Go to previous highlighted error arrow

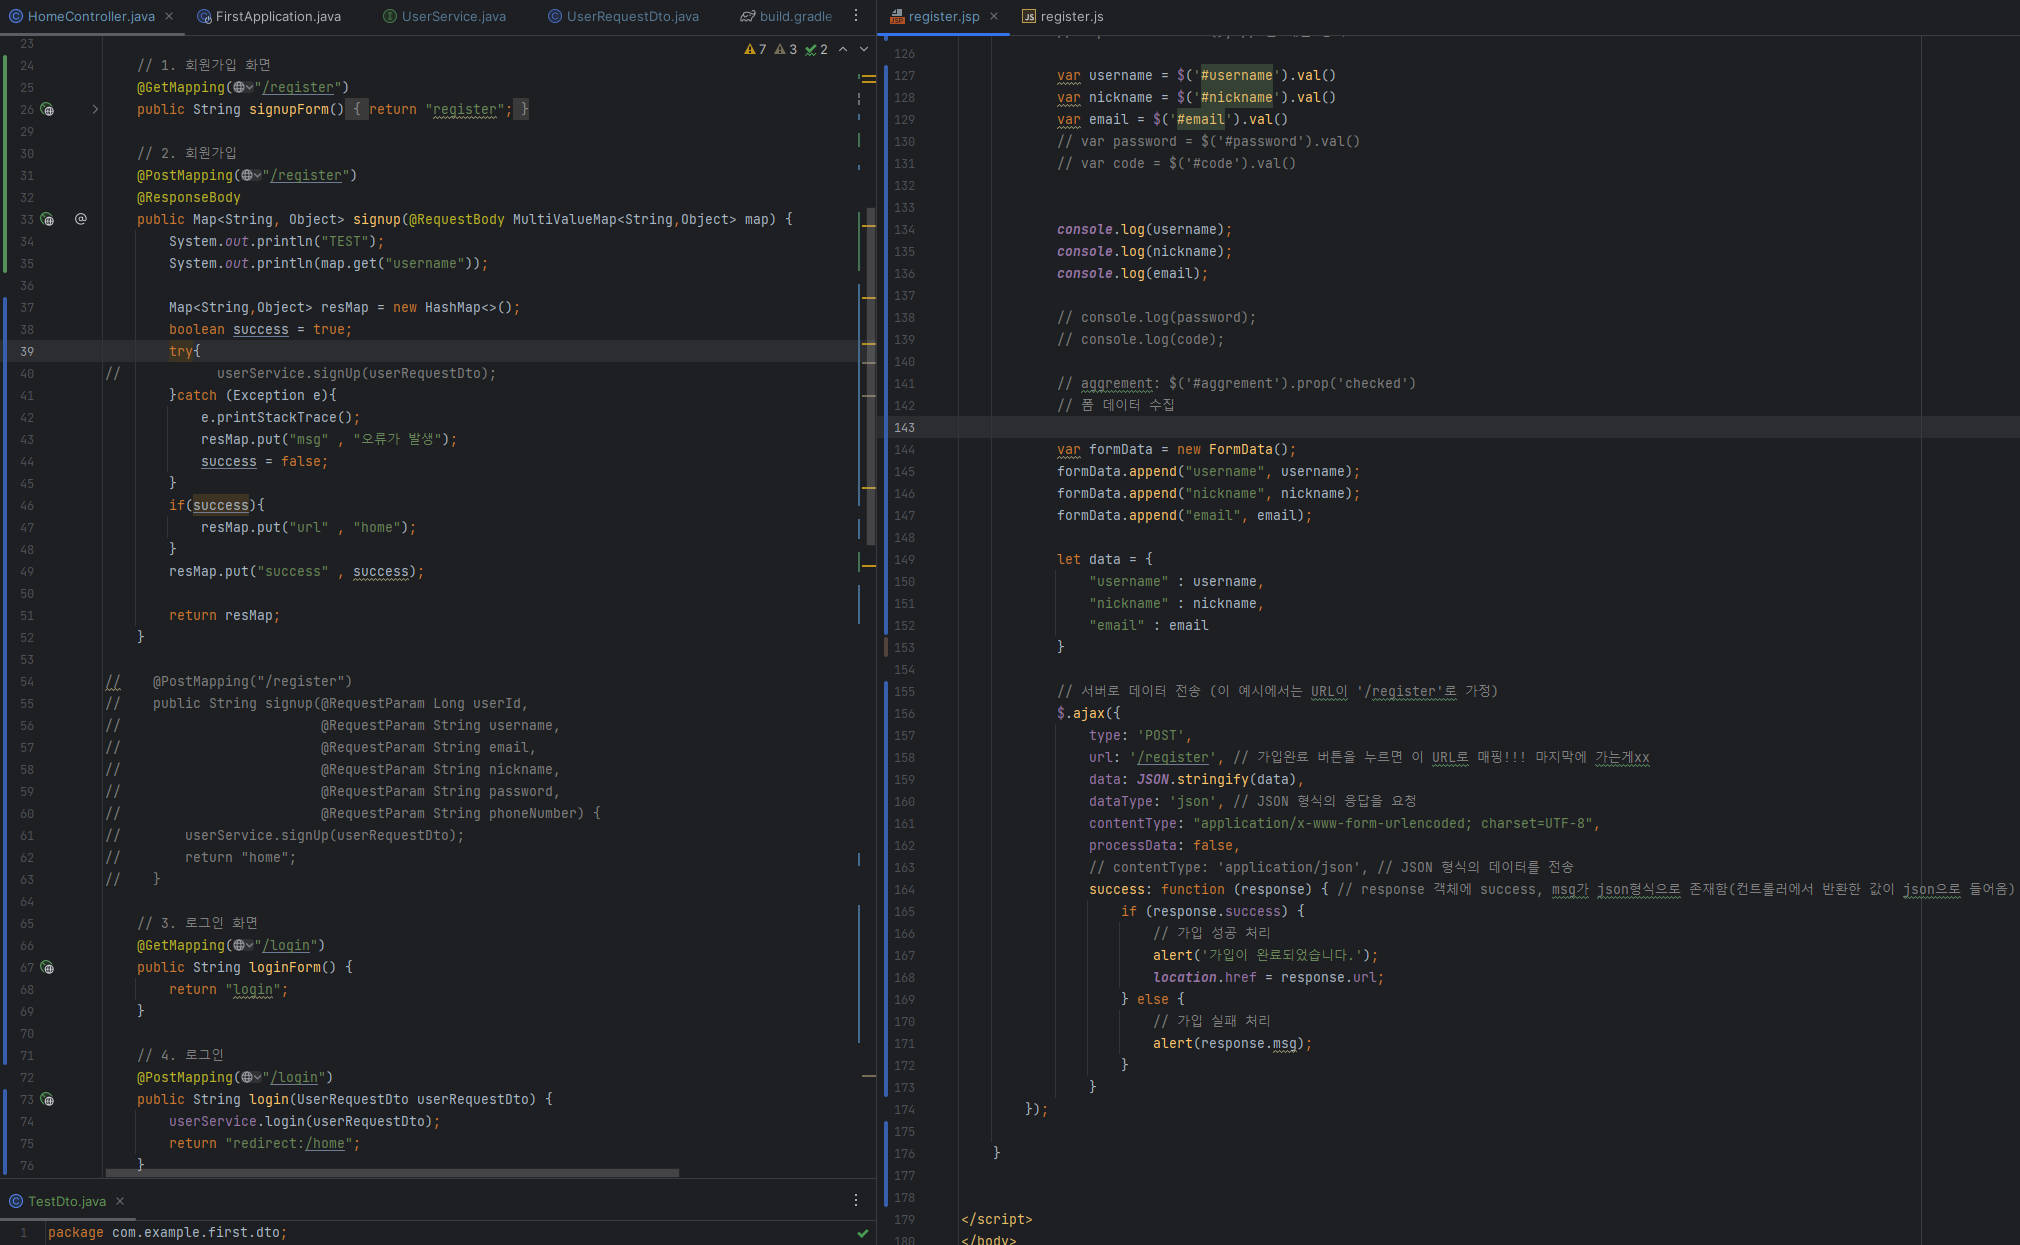coord(843,49)
